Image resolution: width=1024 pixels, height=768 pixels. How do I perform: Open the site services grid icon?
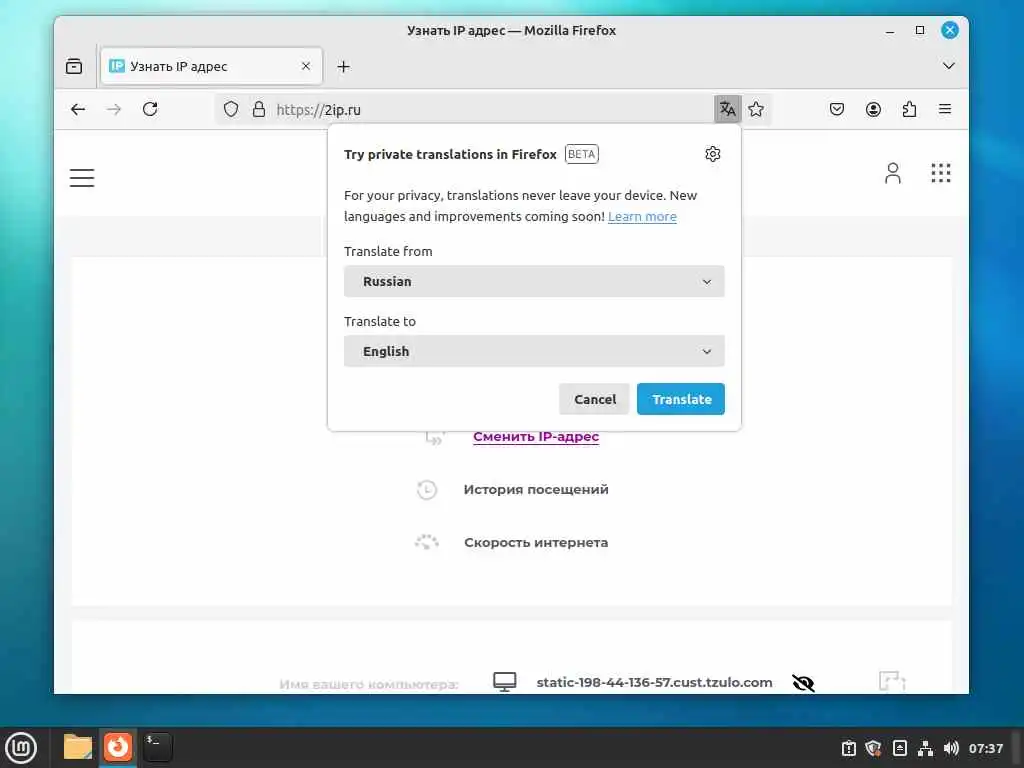(941, 173)
